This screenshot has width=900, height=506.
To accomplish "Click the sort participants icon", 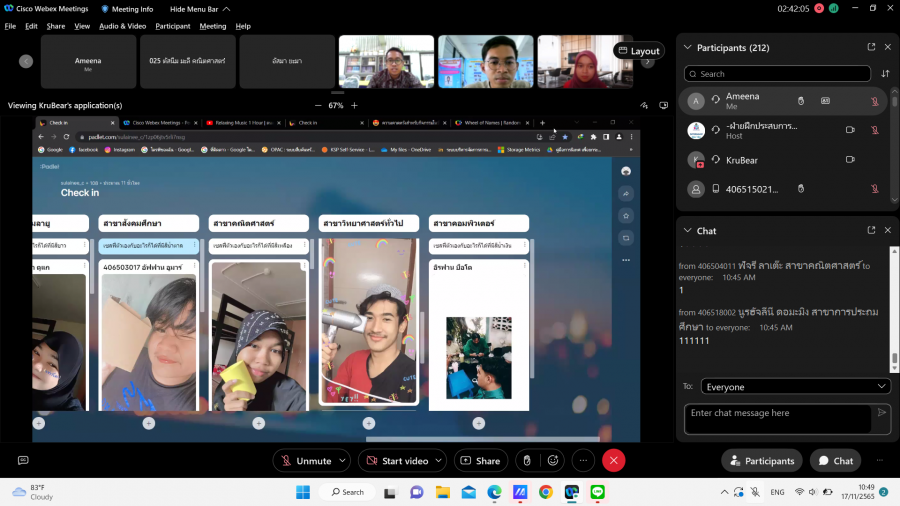I will click(885, 74).
